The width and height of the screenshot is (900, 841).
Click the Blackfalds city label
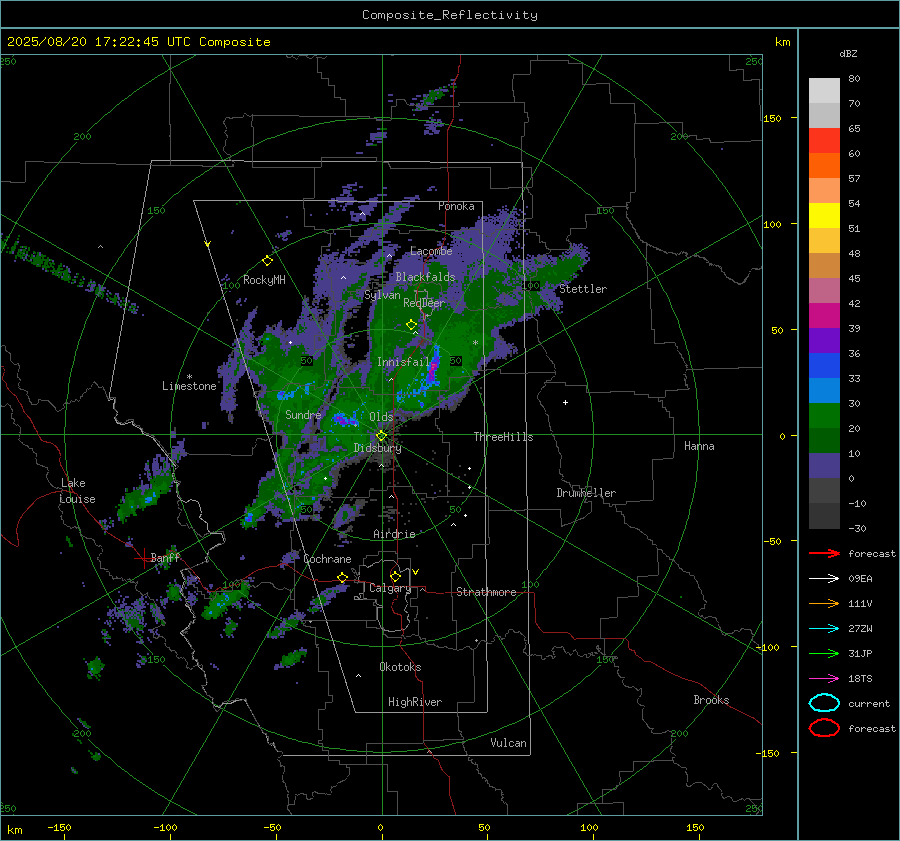coord(425,277)
